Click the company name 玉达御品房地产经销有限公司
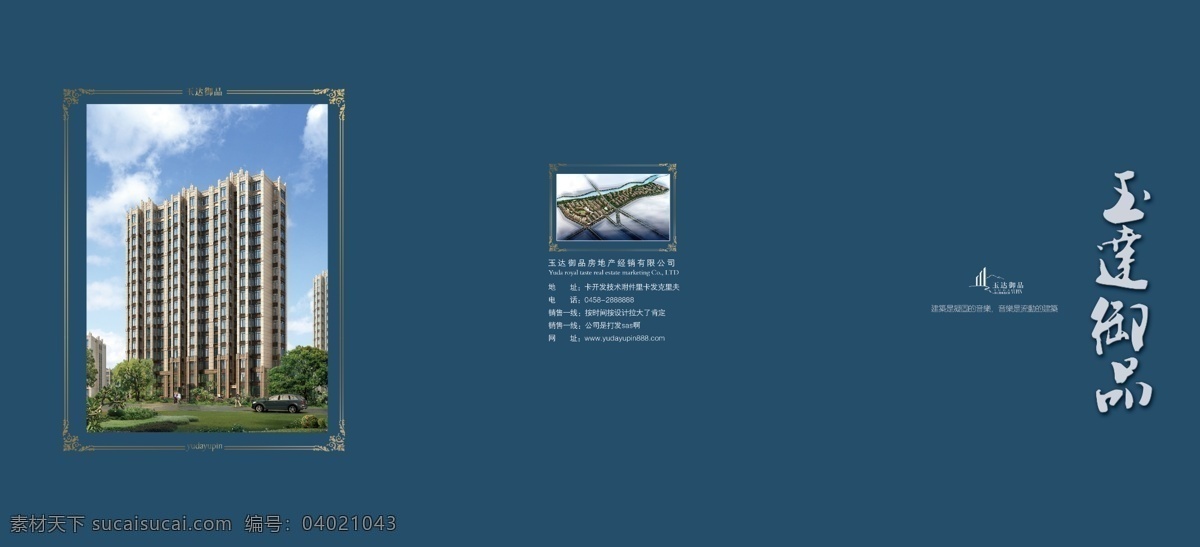1200x547 pixels. [x=612, y=262]
